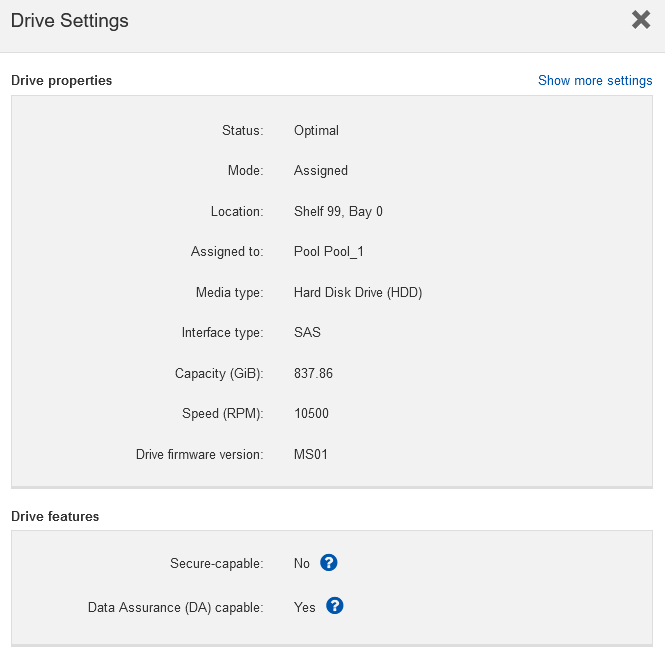The height and width of the screenshot is (668, 665).
Task: Click the Data Assurance Yes value
Action: [305, 607]
